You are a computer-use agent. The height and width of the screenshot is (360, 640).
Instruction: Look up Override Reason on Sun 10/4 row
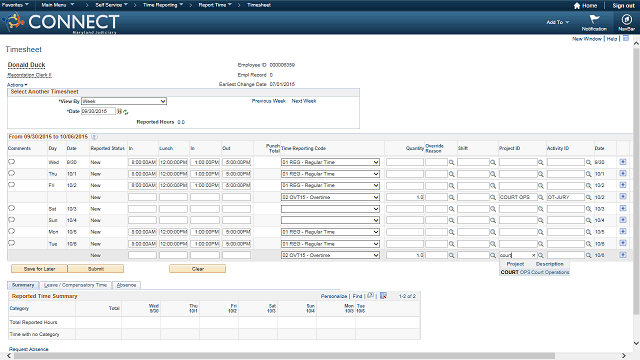pyautogui.click(x=452, y=220)
